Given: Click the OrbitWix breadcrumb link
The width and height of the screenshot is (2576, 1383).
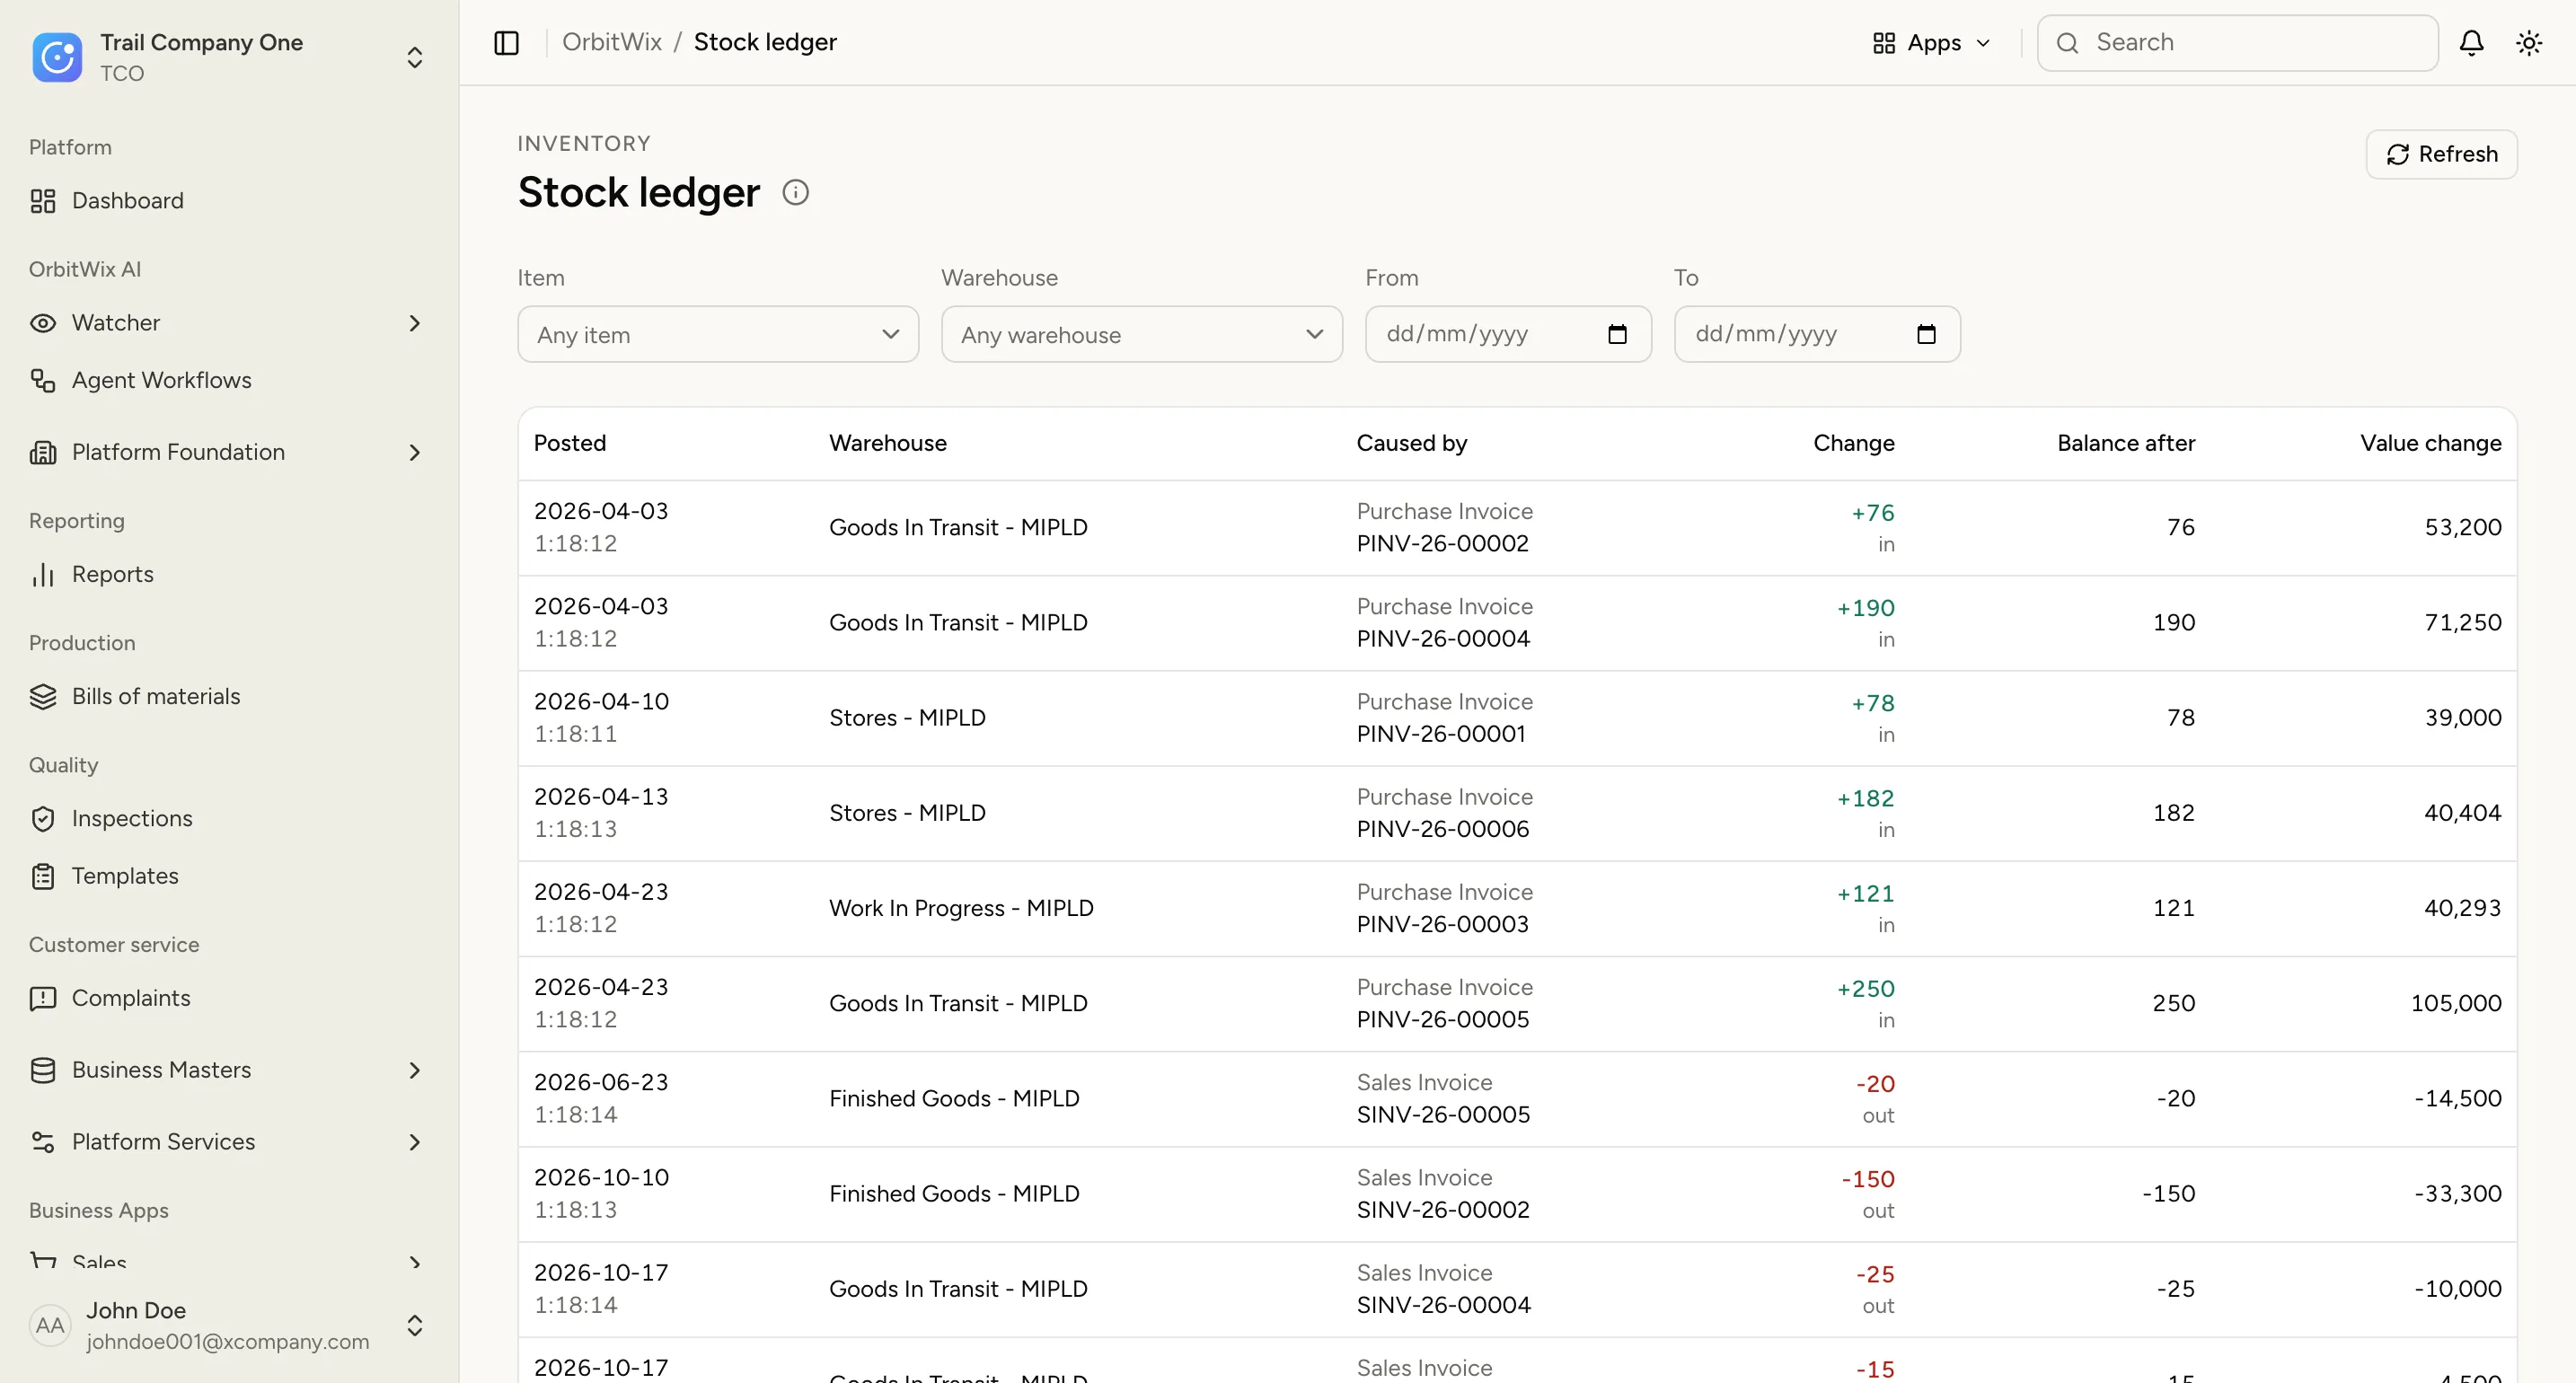Looking at the screenshot, I should 612,42.
